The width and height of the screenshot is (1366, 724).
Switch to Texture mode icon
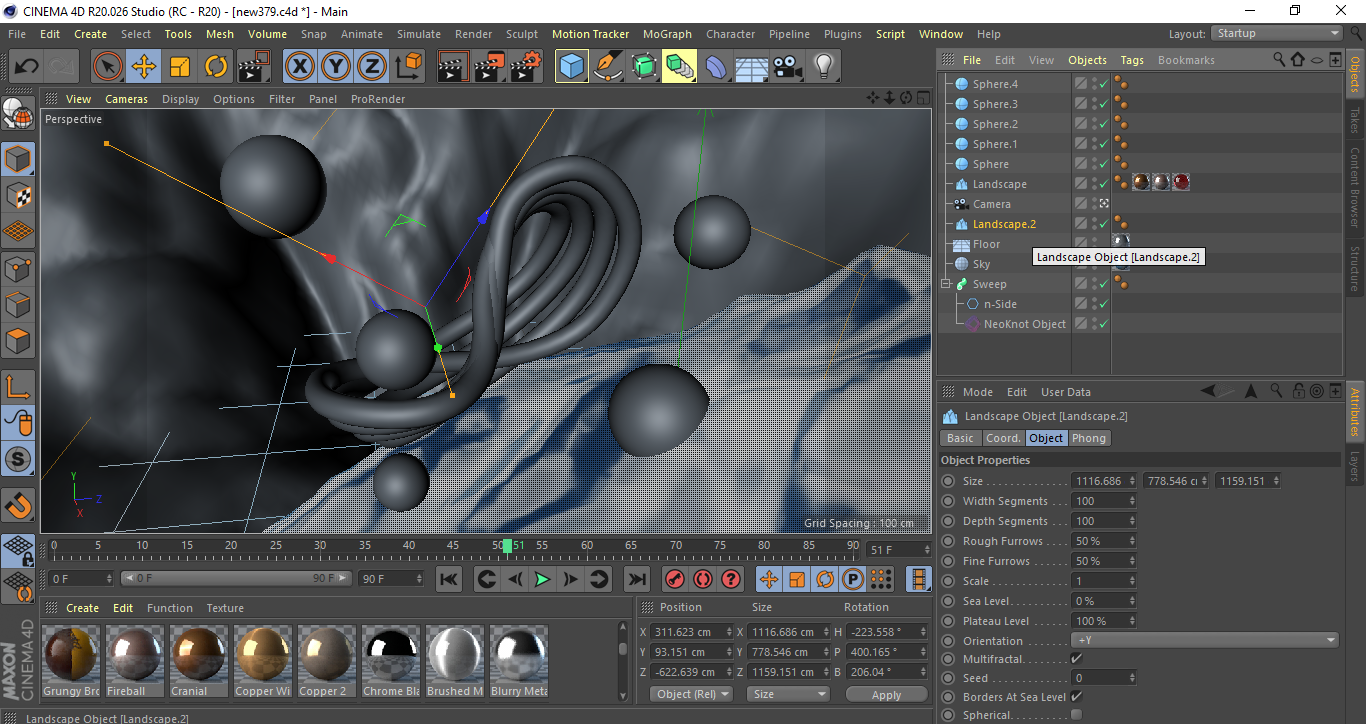[18, 195]
